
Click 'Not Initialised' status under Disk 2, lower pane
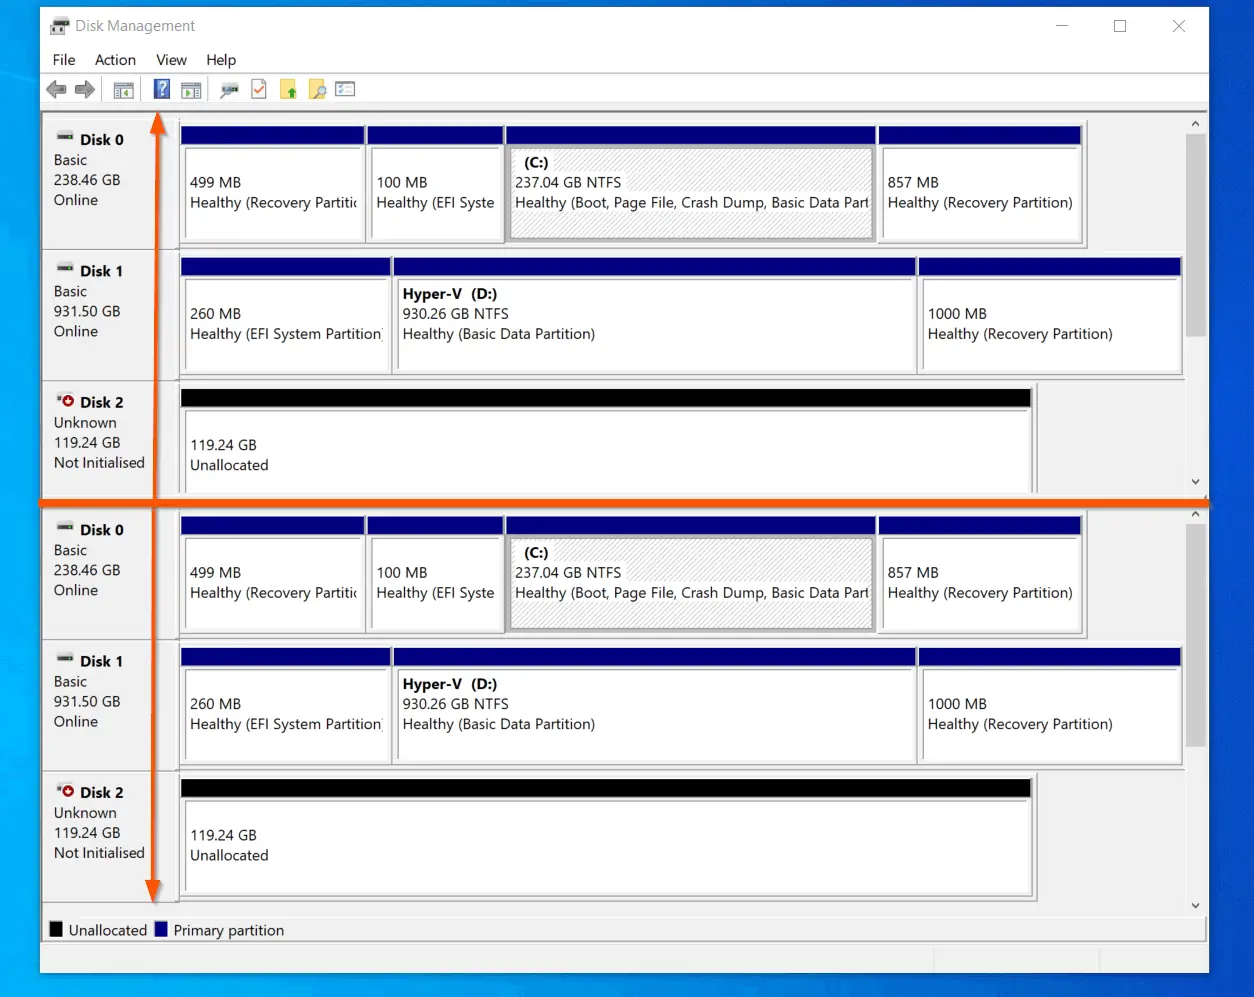click(99, 852)
